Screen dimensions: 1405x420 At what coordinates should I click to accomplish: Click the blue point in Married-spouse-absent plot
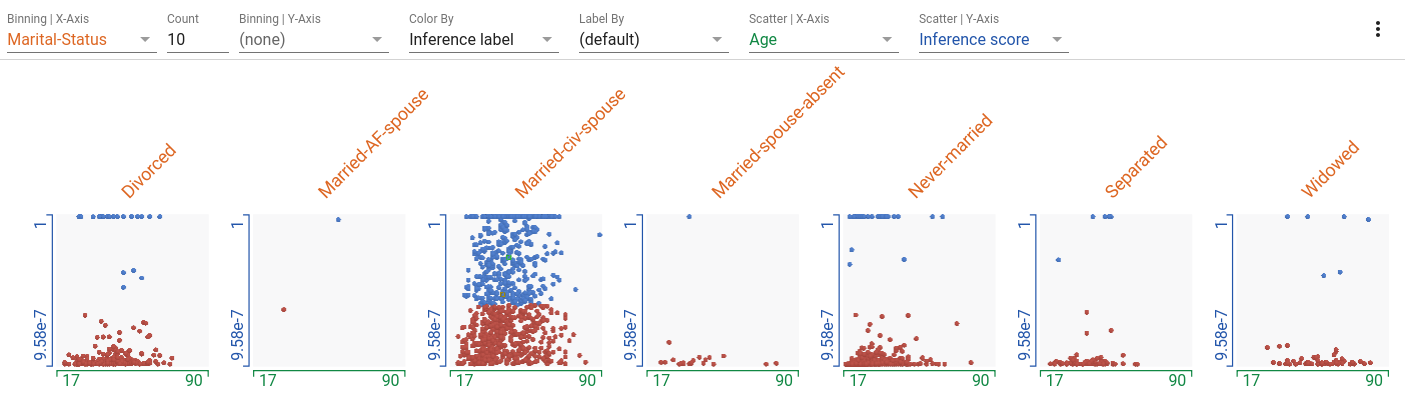[x=689, y=216]
